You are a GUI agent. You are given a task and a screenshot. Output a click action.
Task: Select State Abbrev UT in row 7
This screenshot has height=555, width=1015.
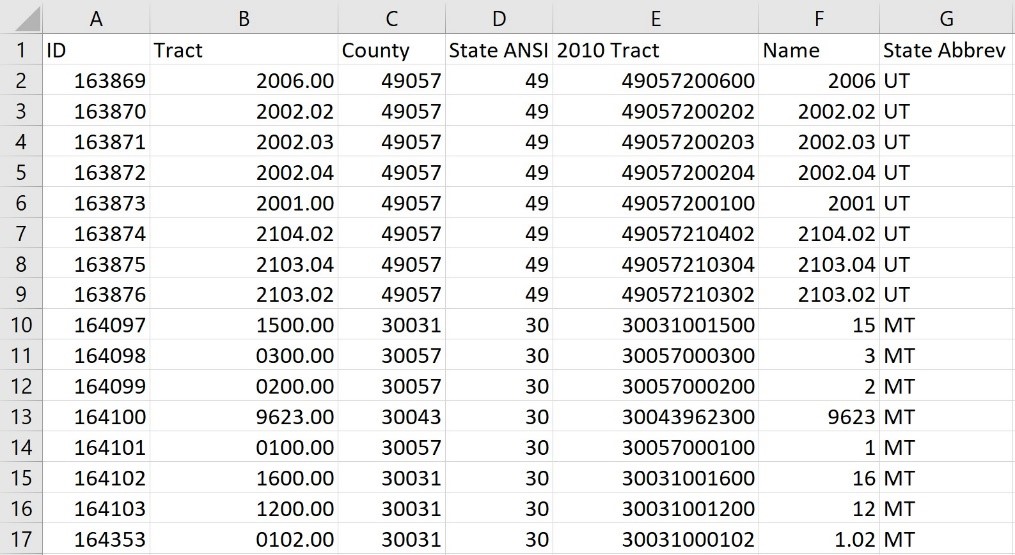click(x=947, y=234)
